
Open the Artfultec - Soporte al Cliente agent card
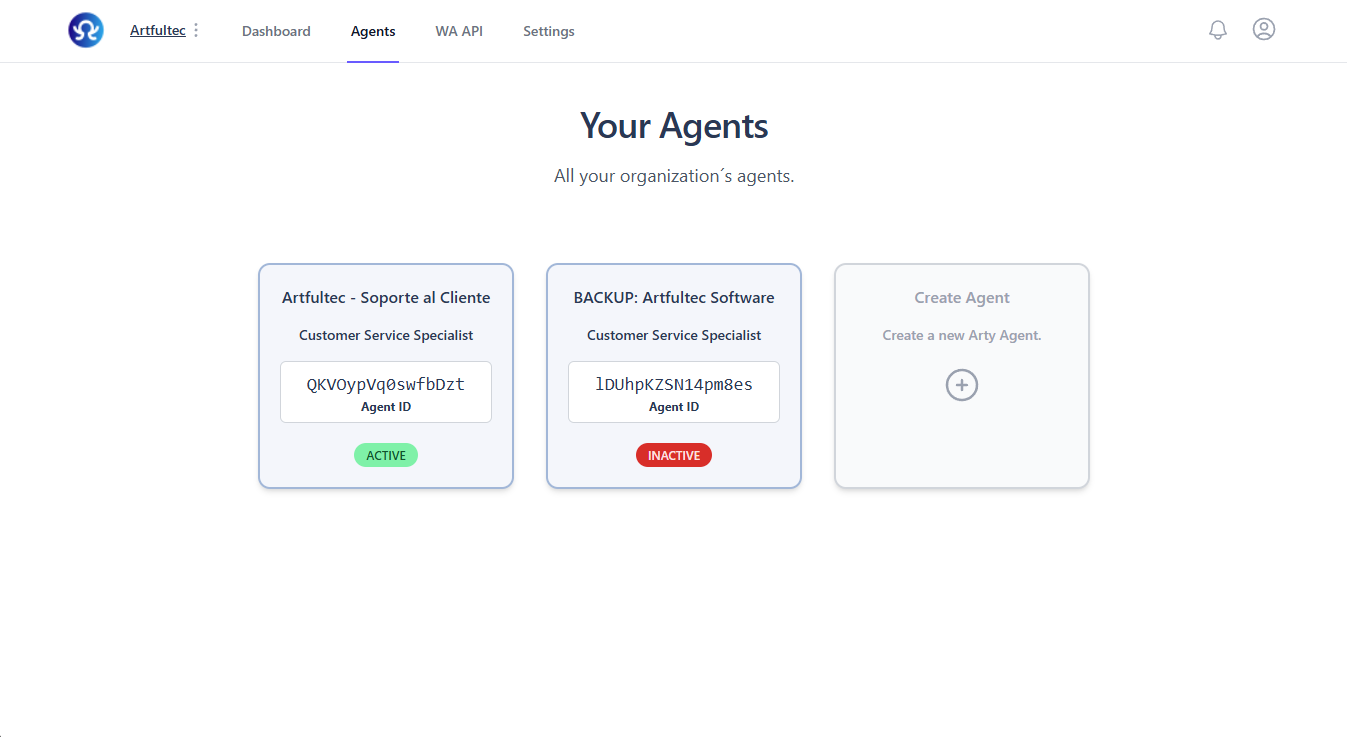(x=385, y=297)
